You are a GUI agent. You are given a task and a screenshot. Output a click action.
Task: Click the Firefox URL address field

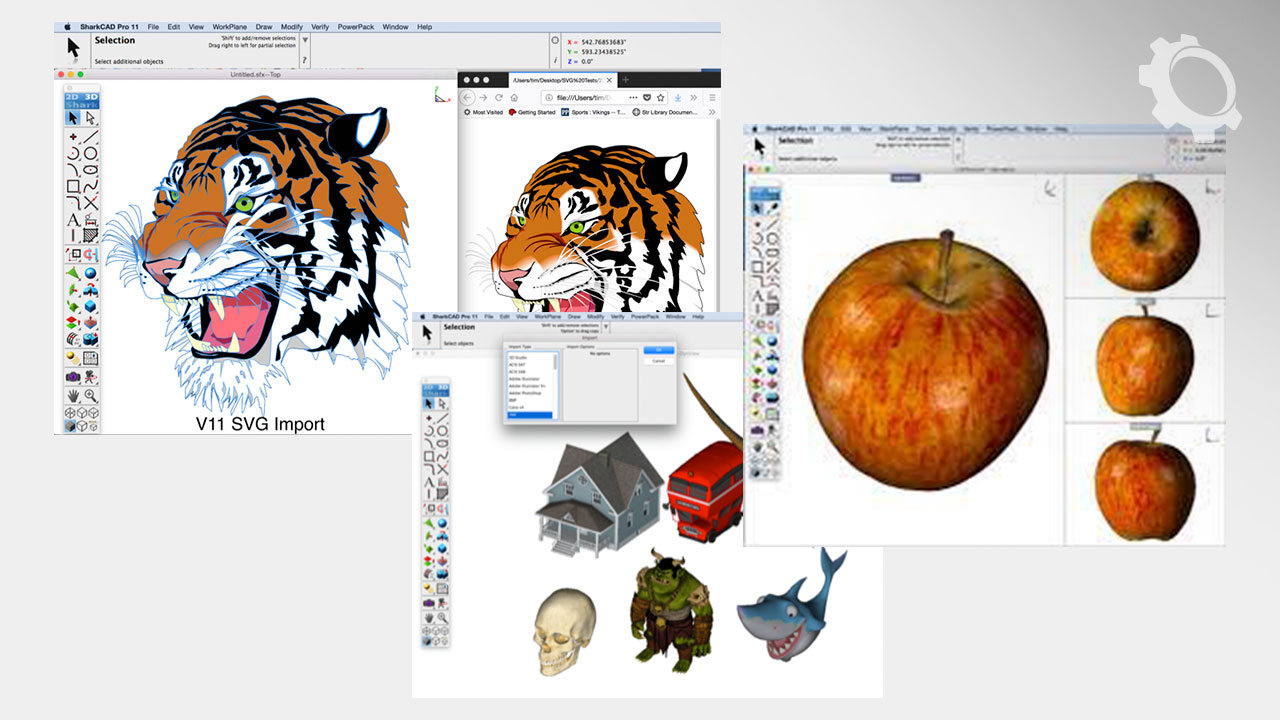(x=590, y=97)
